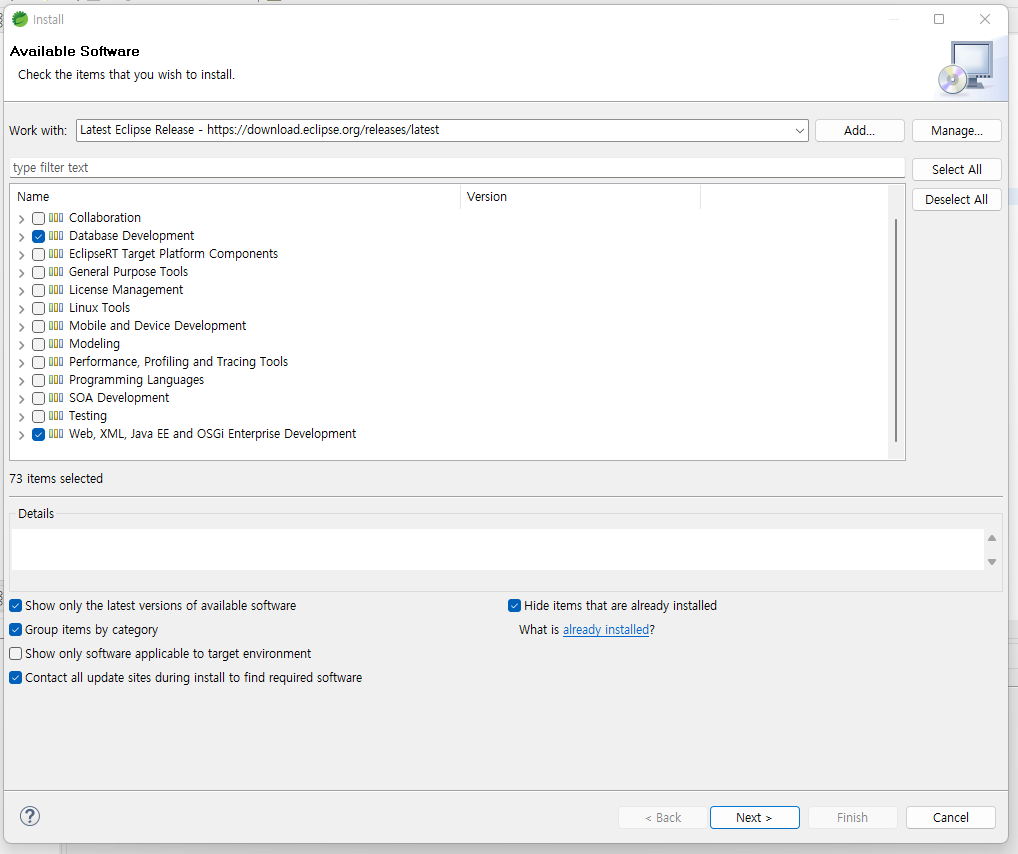Click the EclipseRT Target Platform Components icon
Image resolution: width=1018 pixels, height=854 pixels.
tap(56, 254)
